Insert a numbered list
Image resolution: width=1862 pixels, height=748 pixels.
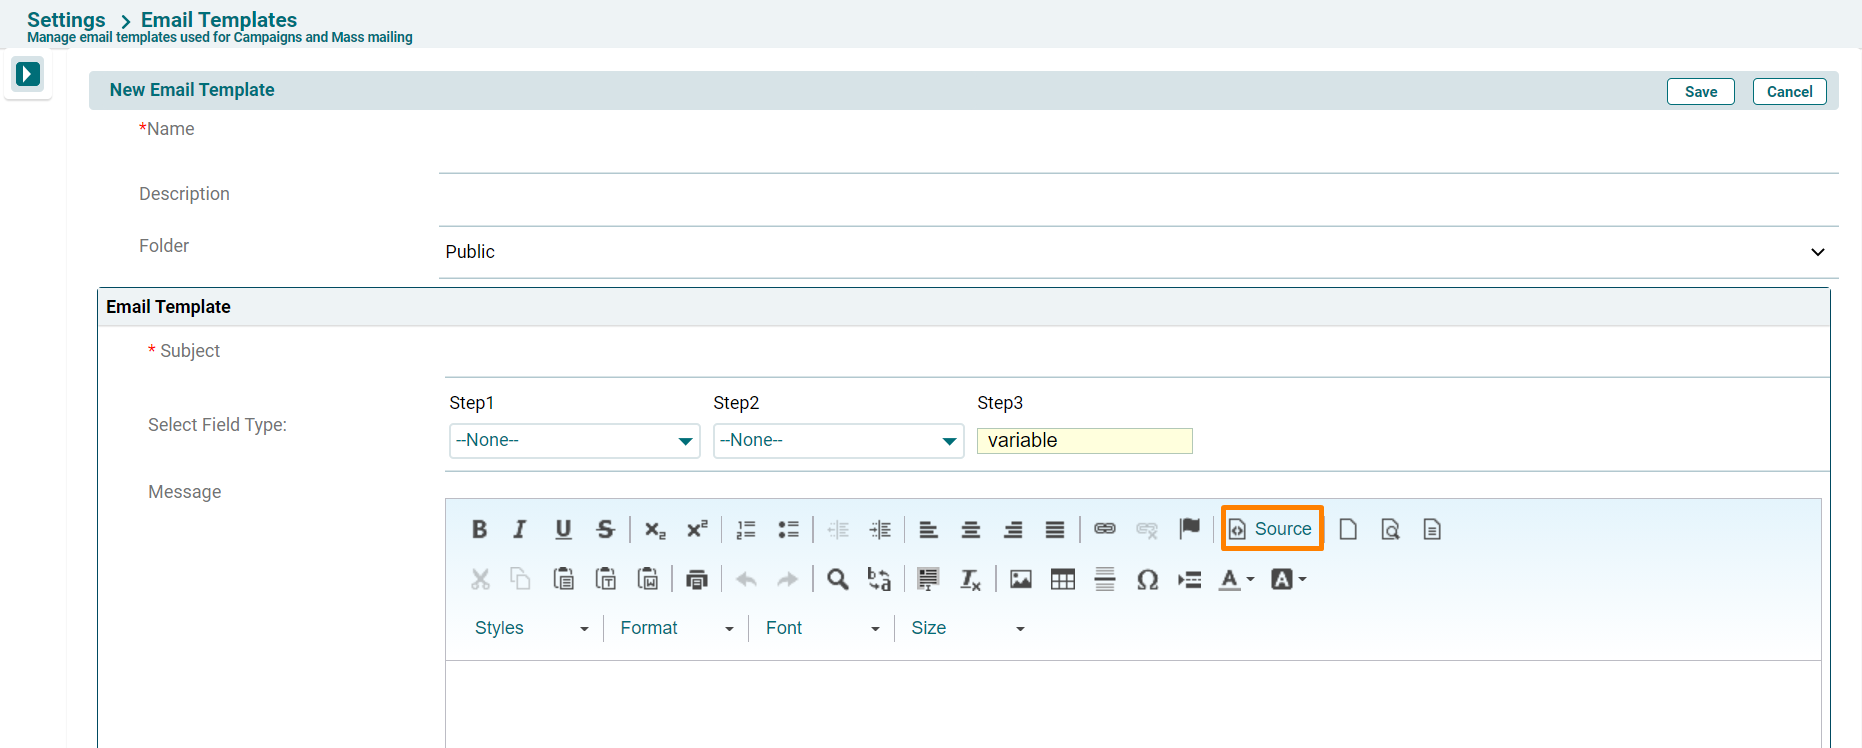coord(746,529)
